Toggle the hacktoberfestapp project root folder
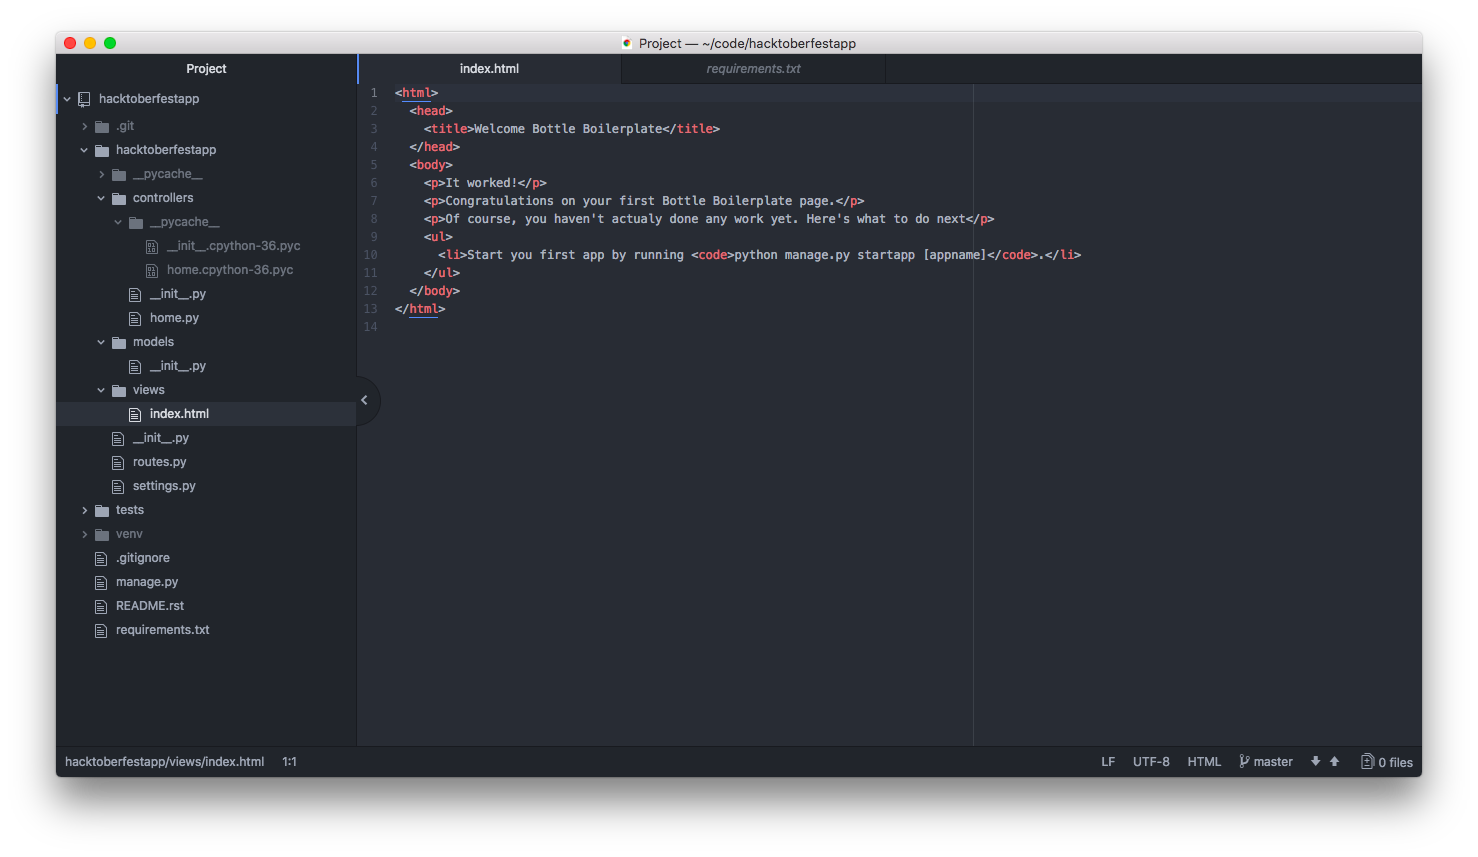Image resolution: width=1478 pixels, height=857 pixels. (67, 98)
